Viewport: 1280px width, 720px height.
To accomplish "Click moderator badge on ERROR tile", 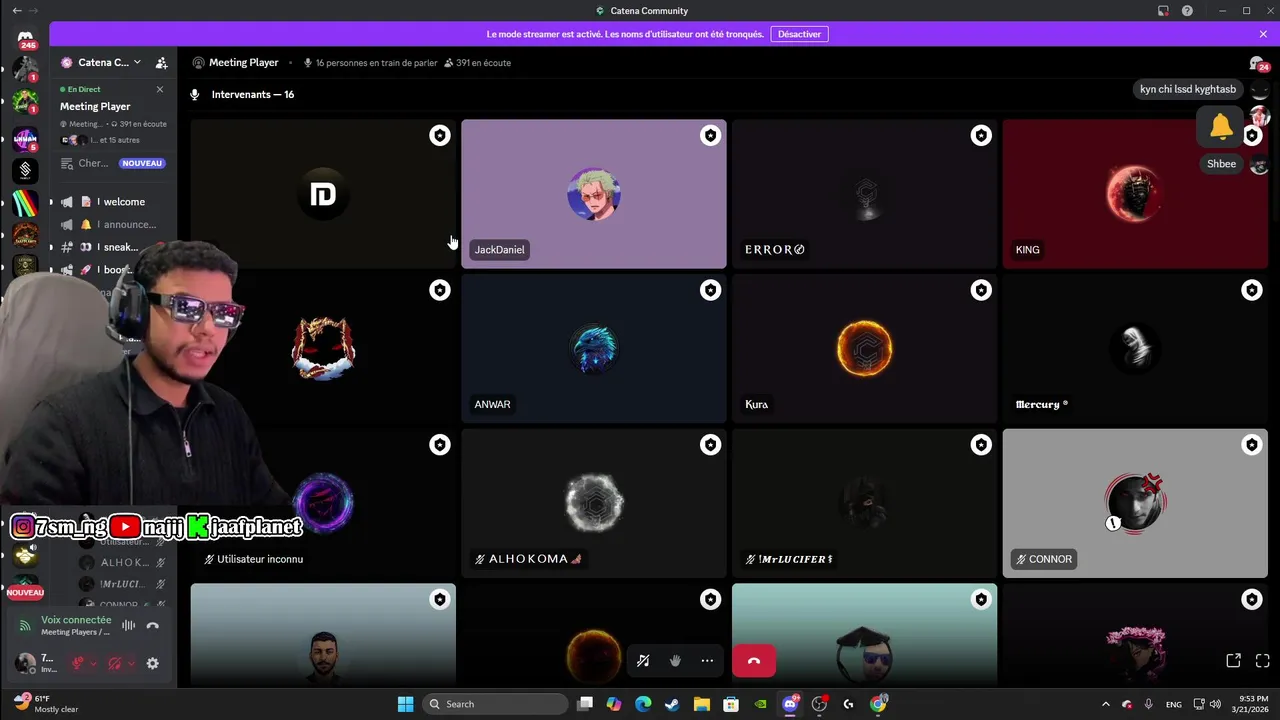I will point(981,135).
